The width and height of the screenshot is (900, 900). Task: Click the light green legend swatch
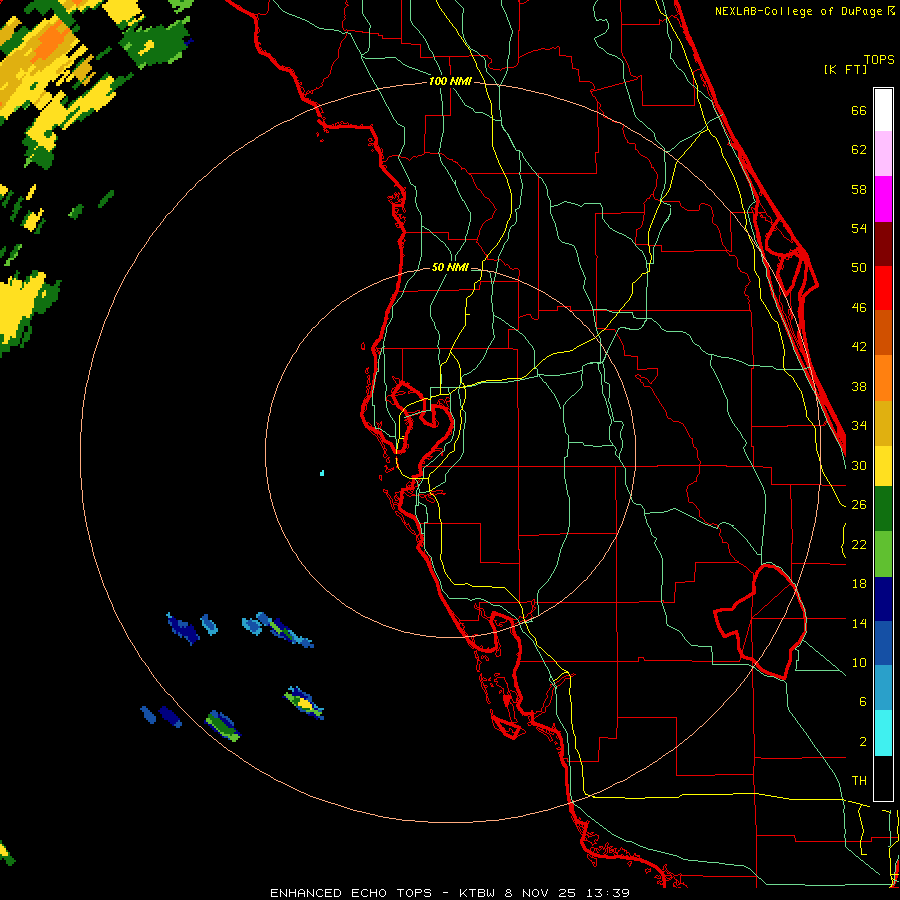point(883,554)
